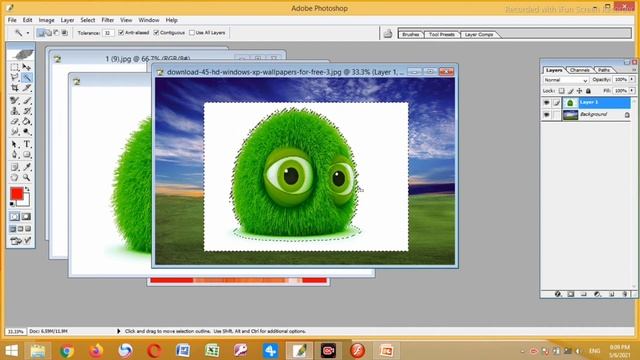
Task: Toggle lock position icon
Action: click(x=579, y=91)
